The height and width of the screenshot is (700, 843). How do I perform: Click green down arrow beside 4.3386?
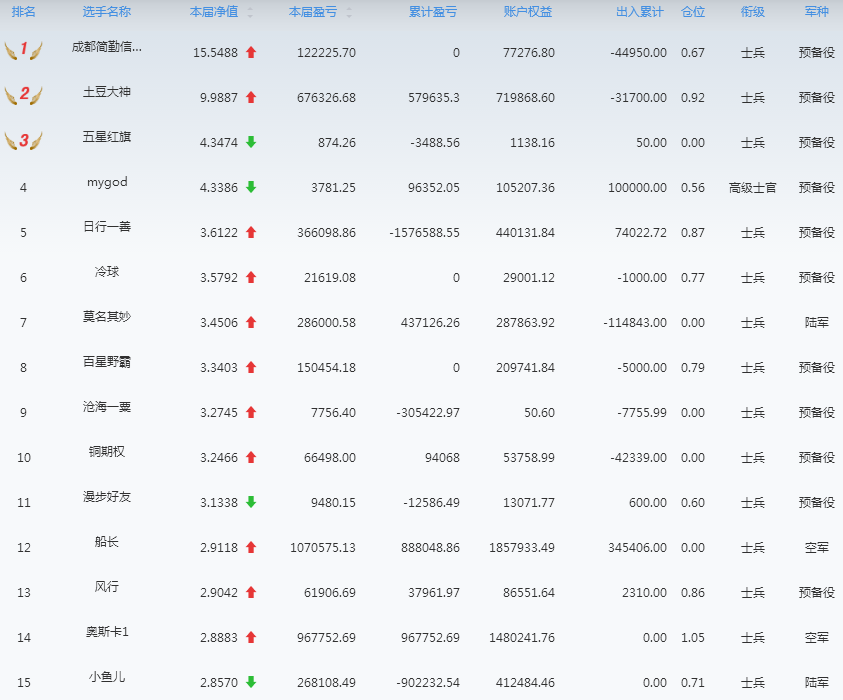pos(251,187)
